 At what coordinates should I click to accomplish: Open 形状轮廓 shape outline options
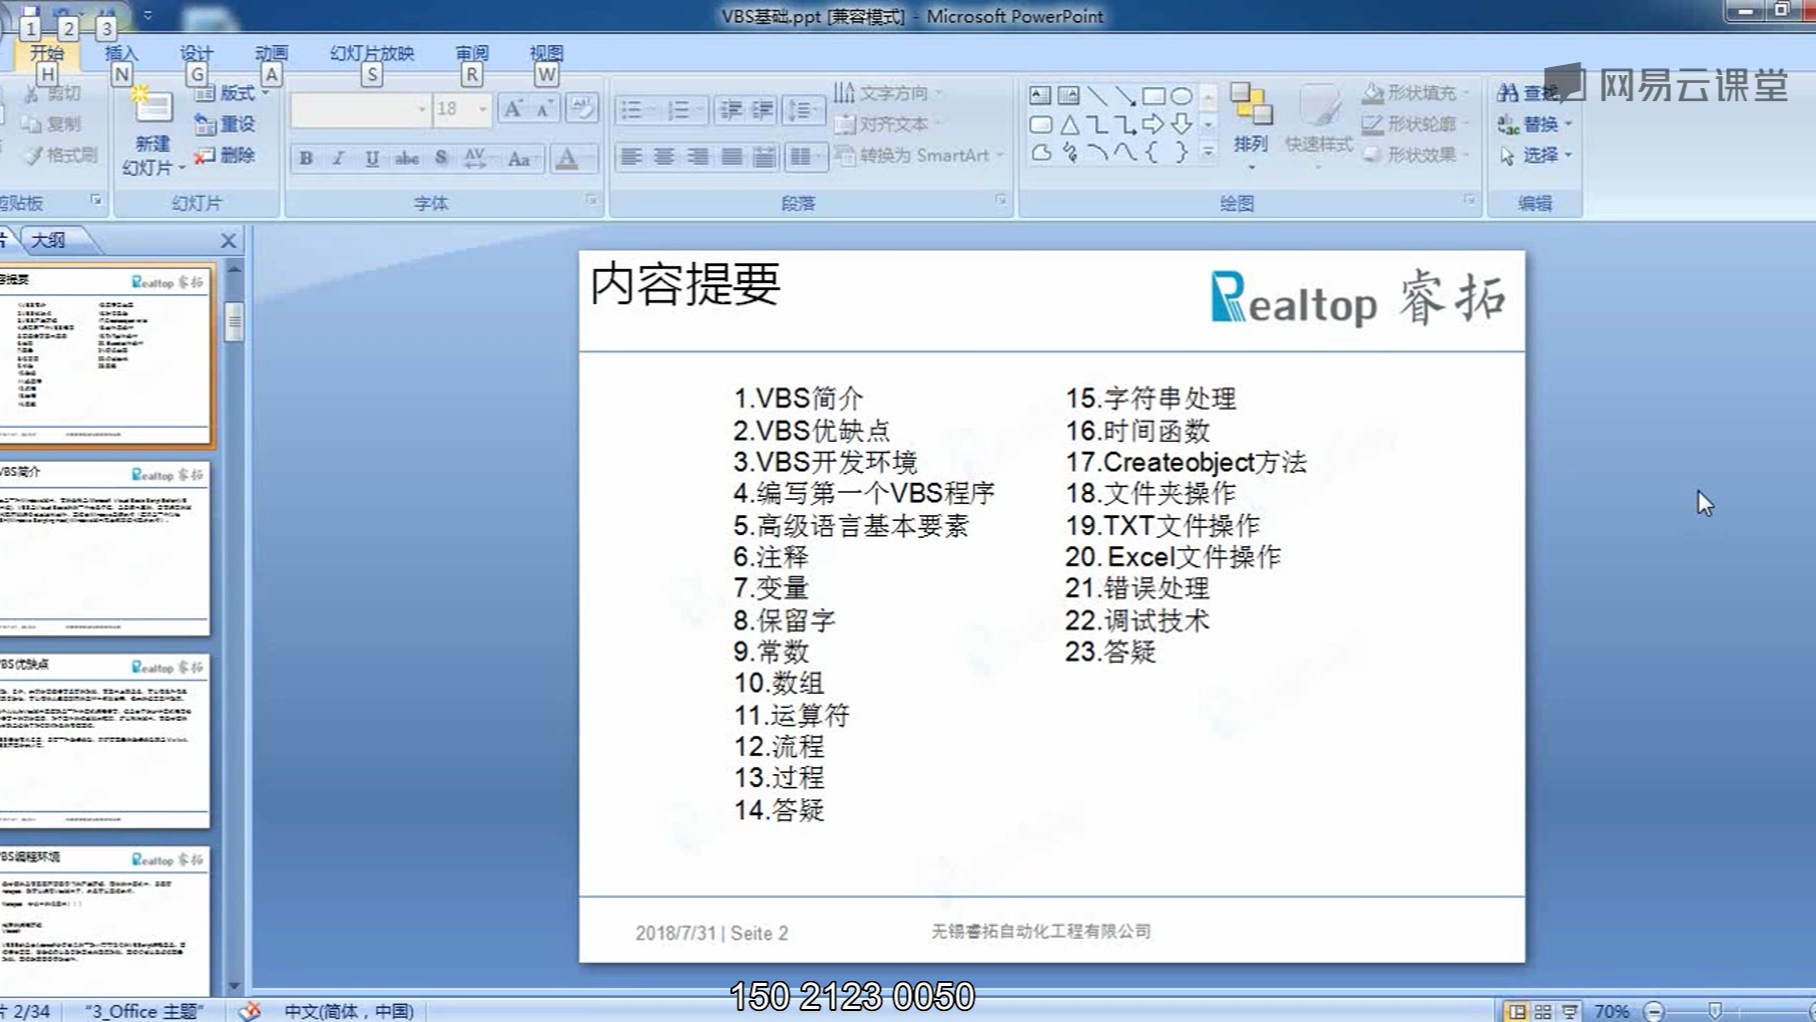[x=1416, y=124]
